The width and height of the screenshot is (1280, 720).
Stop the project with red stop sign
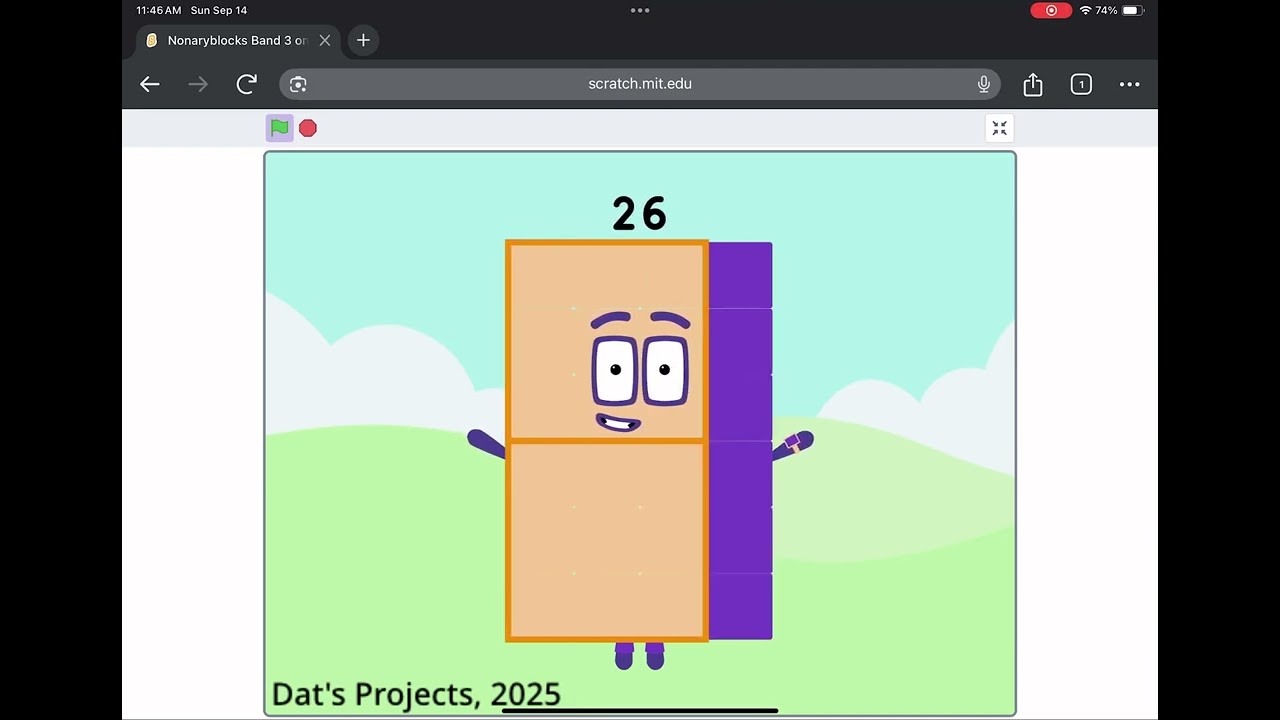coord(308,128)
